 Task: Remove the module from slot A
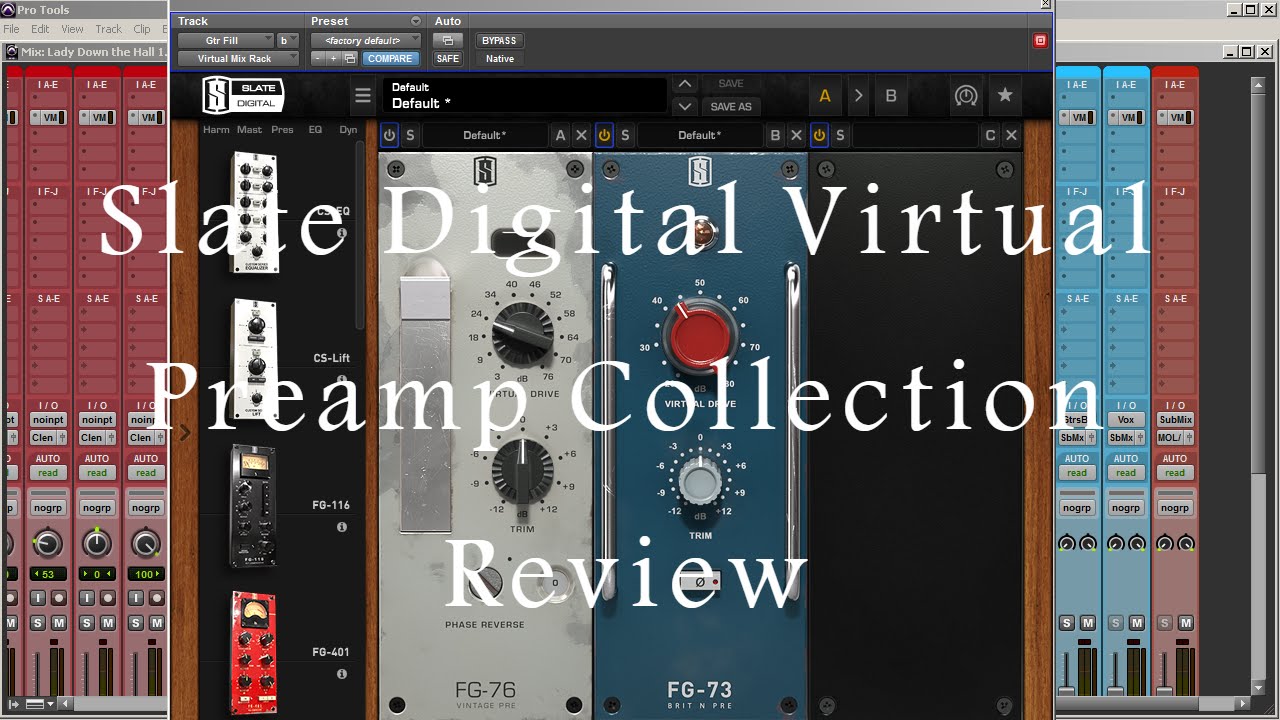581,135
